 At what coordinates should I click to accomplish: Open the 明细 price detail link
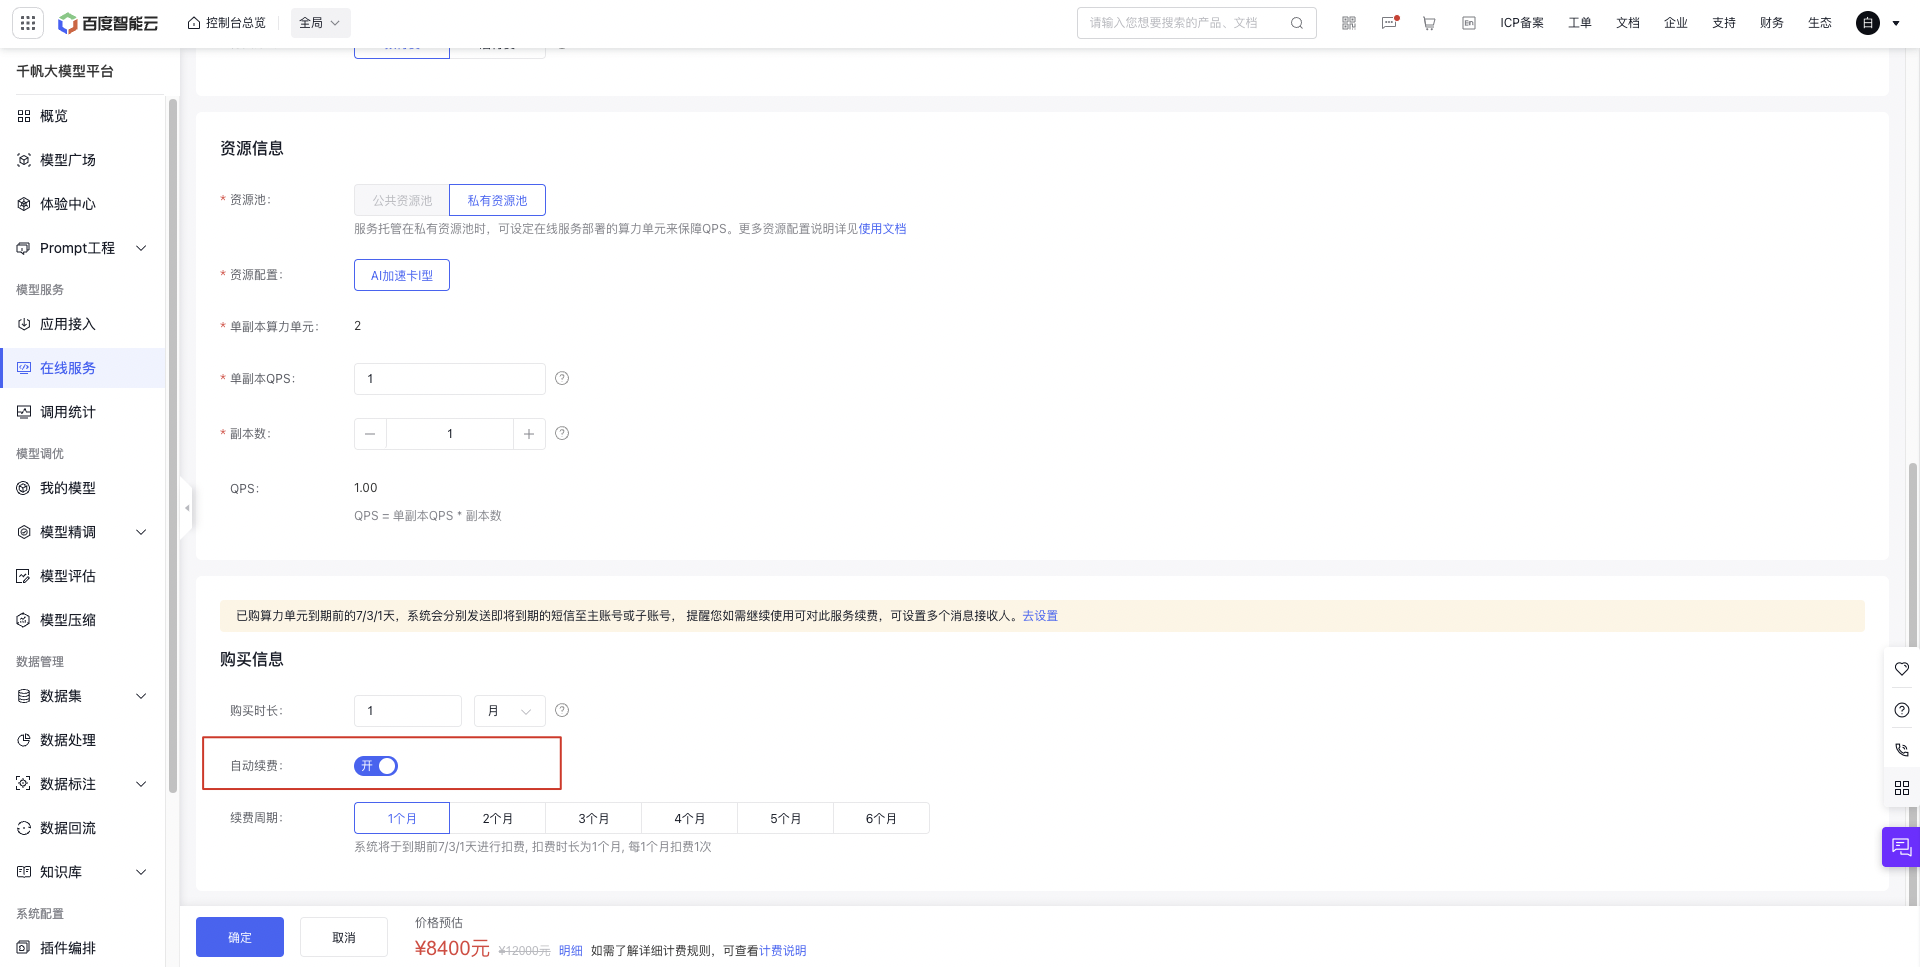[x=571, y=951]
